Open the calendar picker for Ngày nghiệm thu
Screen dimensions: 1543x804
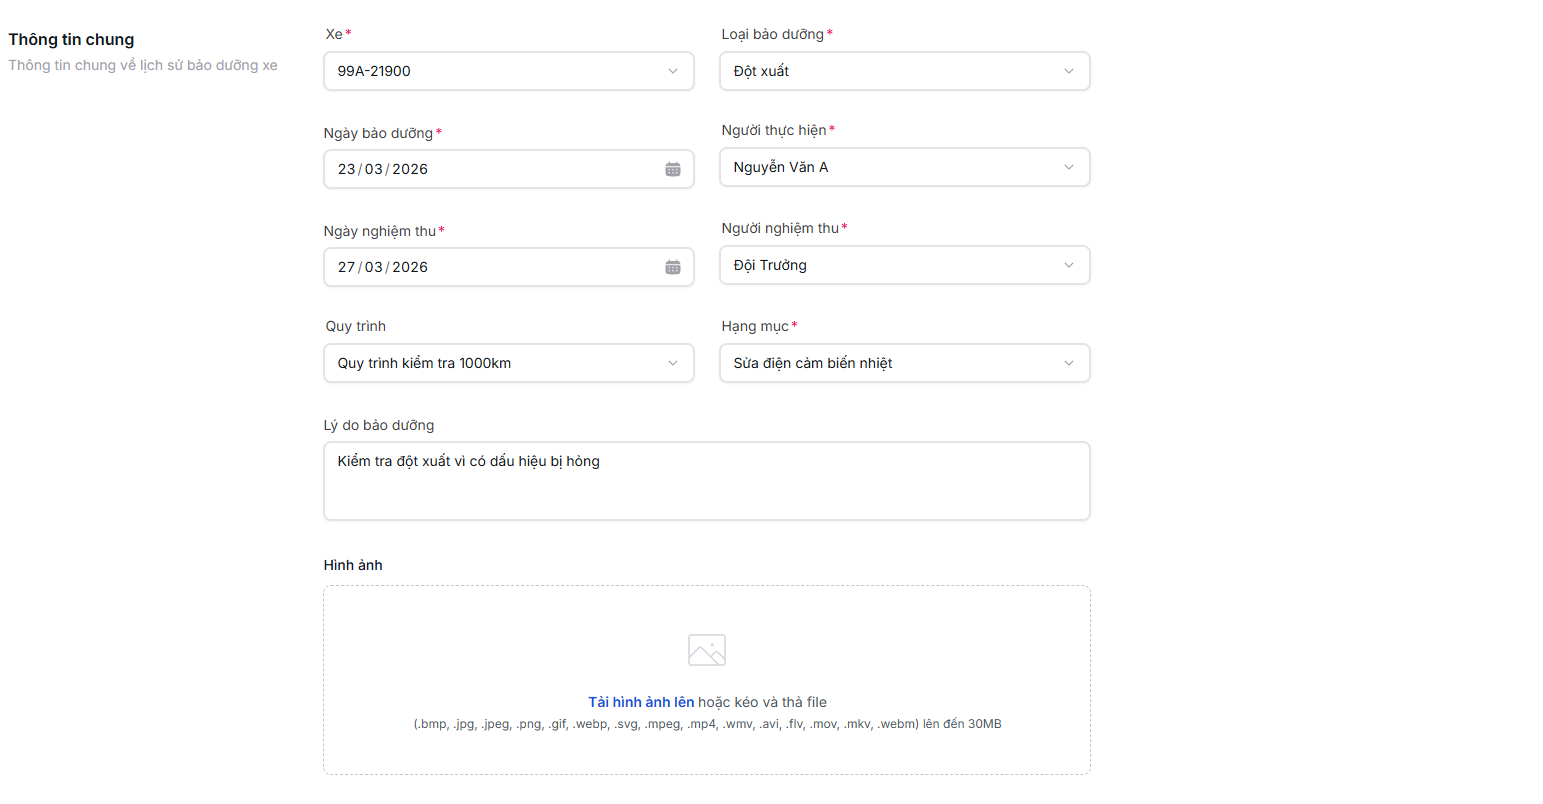coord(673,267)
